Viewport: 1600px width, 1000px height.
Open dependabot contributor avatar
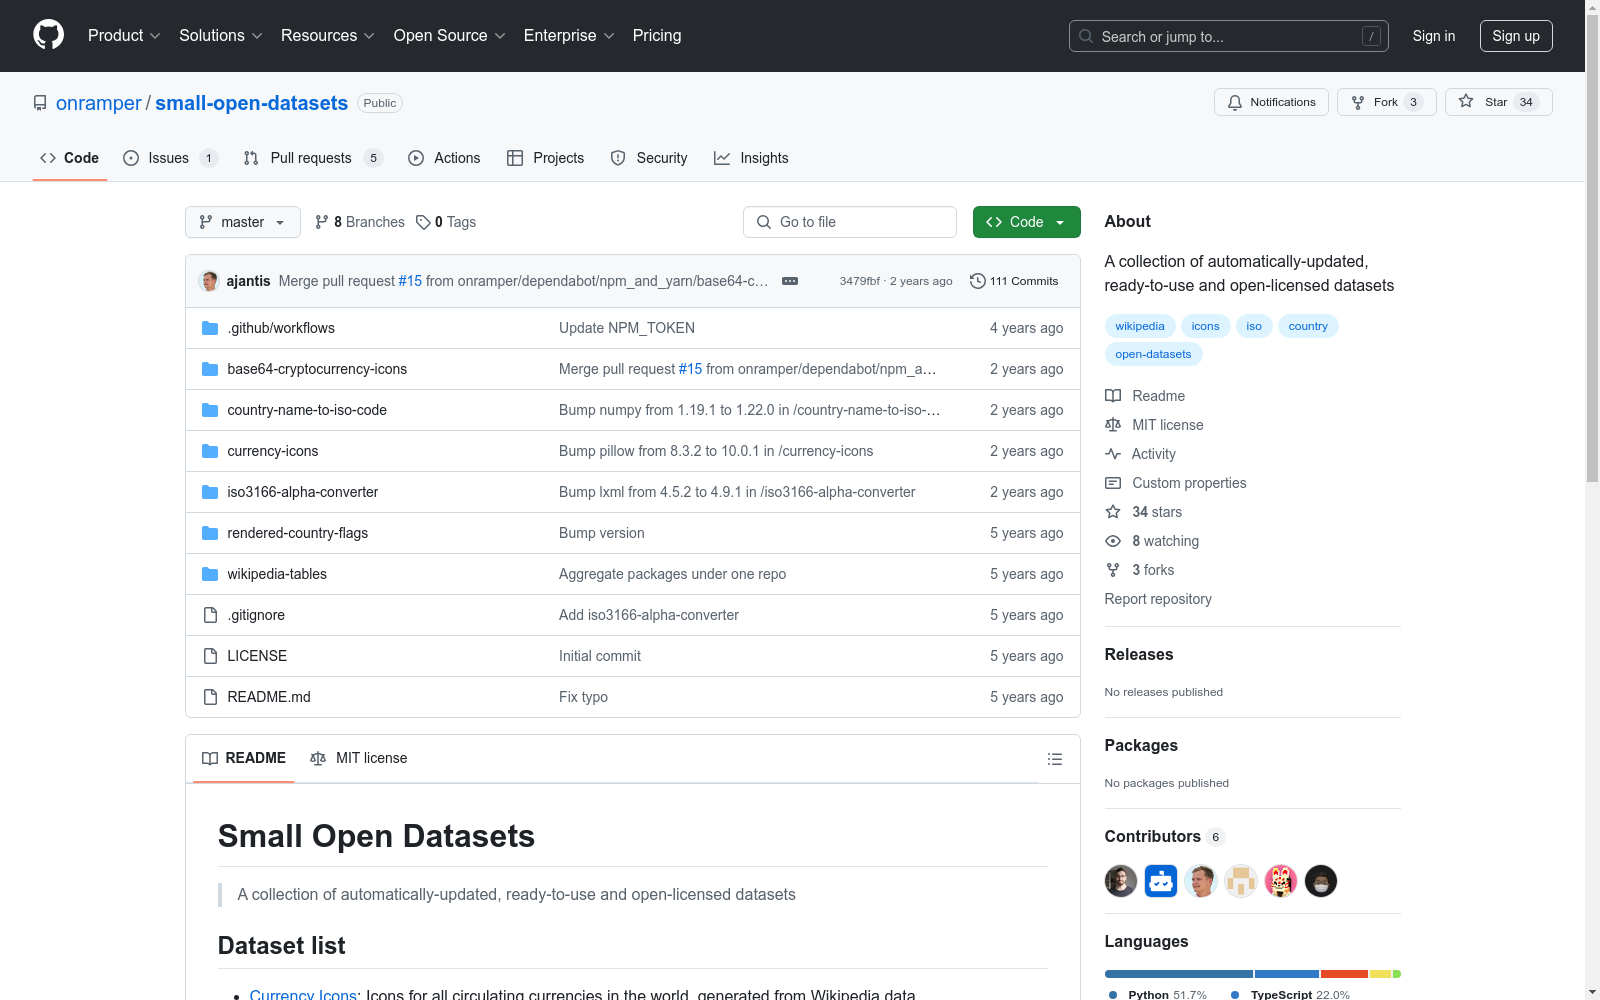[1161, 881]
